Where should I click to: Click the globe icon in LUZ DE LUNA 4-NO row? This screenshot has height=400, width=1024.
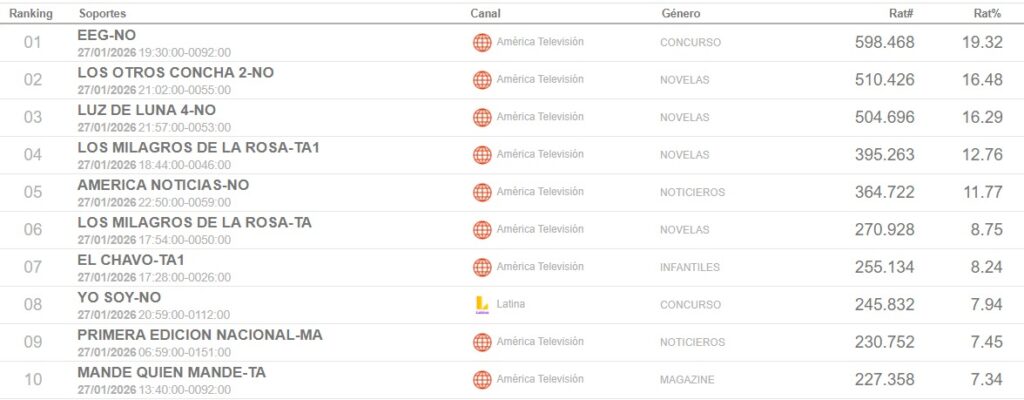[x=482, y=117]
